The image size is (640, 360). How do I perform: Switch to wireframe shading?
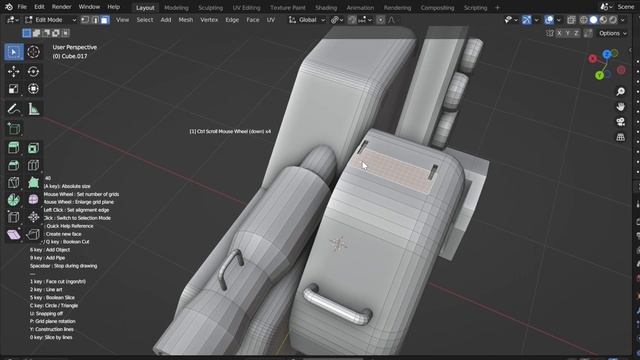point(584,20)
